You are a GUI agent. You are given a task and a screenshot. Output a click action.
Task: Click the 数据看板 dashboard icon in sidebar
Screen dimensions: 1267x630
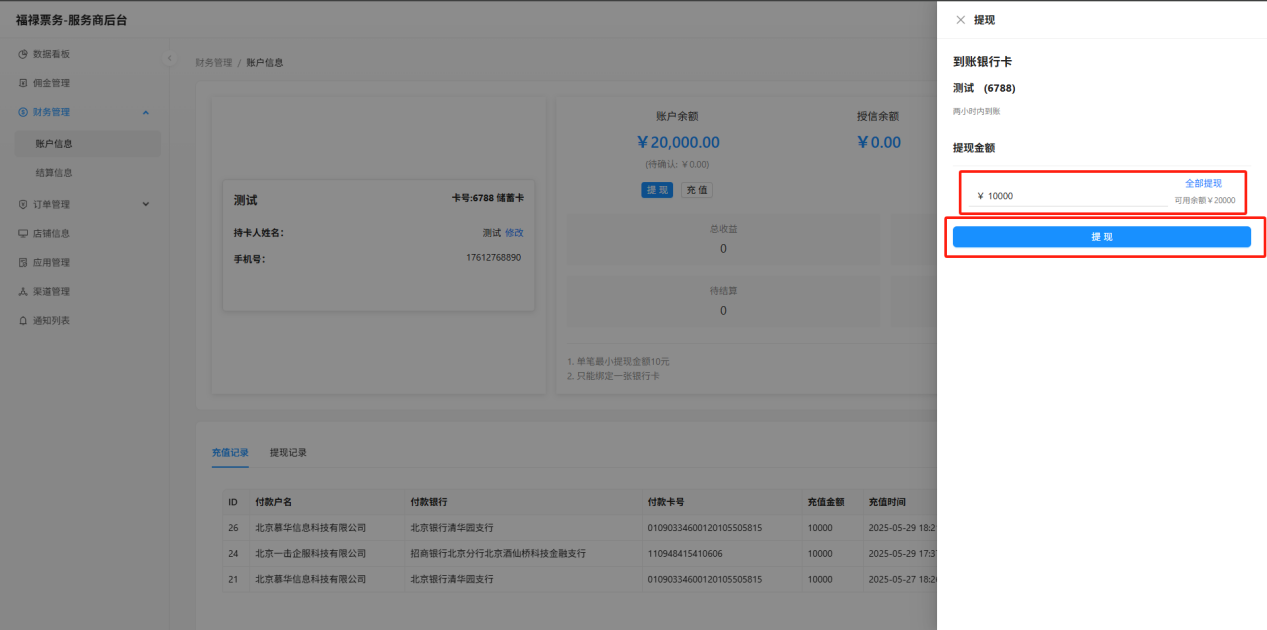click(23, 54)
